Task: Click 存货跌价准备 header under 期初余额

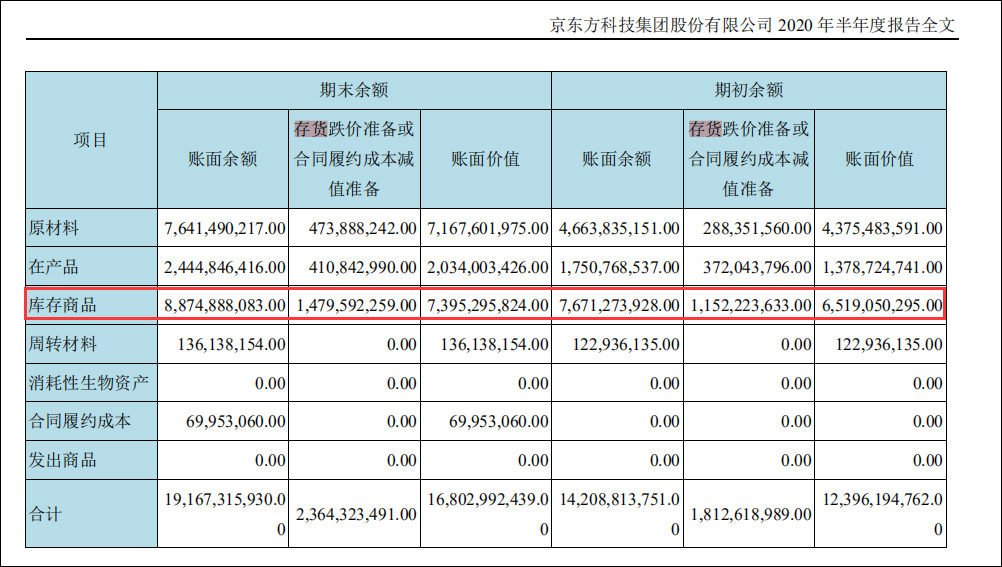Action: coord(748,159)
